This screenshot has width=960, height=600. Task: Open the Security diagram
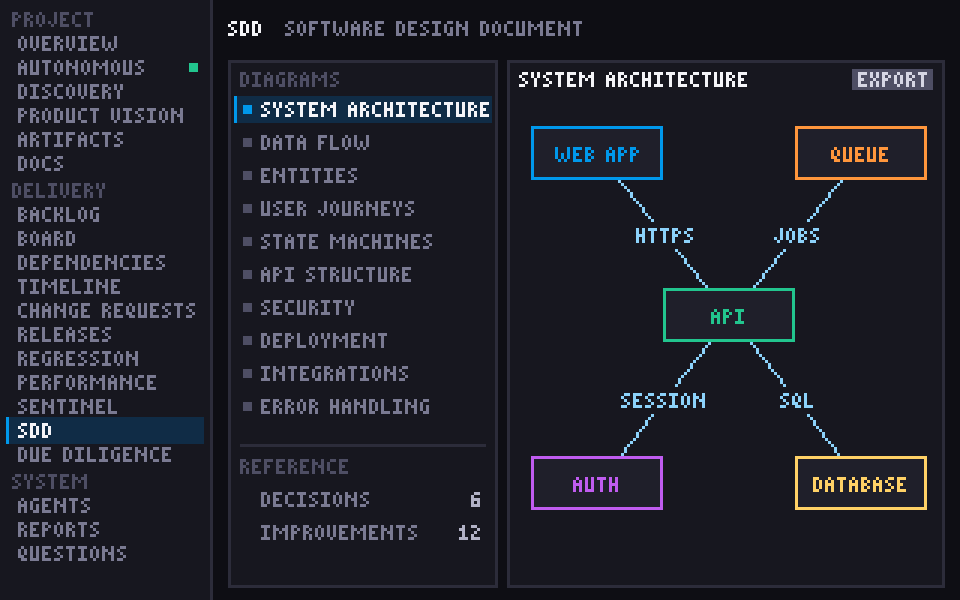point(307,307)
